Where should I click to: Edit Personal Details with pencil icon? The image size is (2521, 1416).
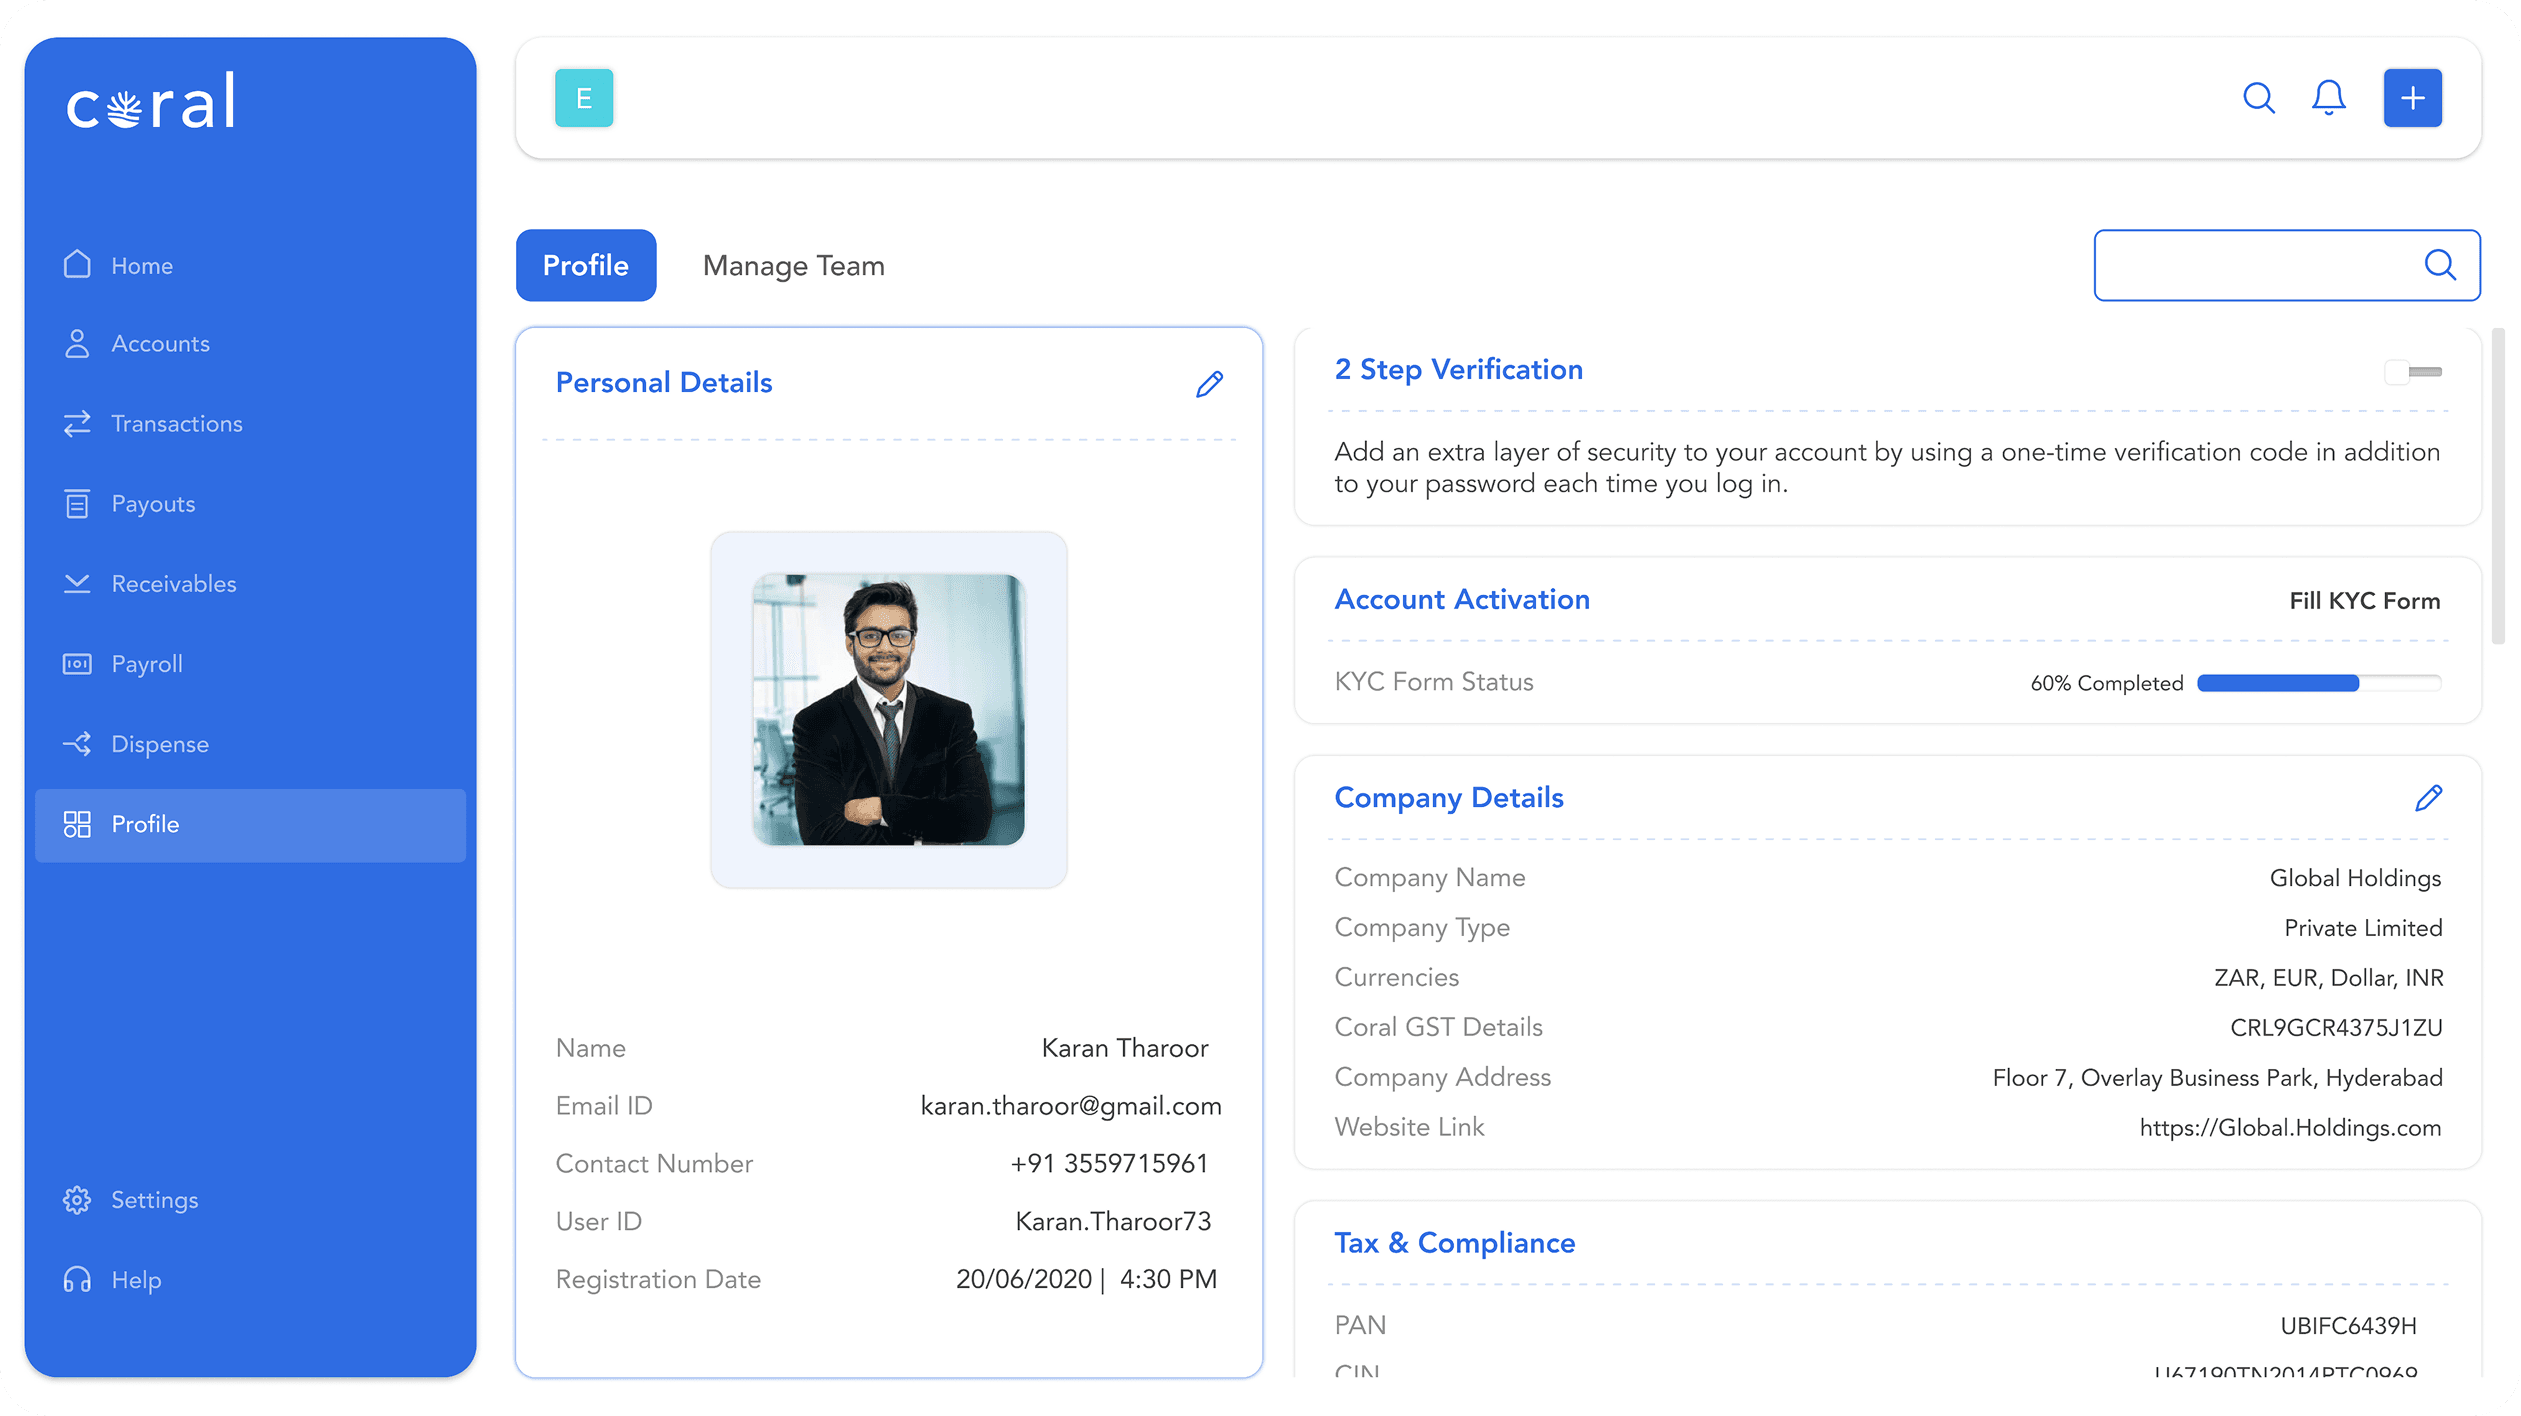[x=1209, y=384]
